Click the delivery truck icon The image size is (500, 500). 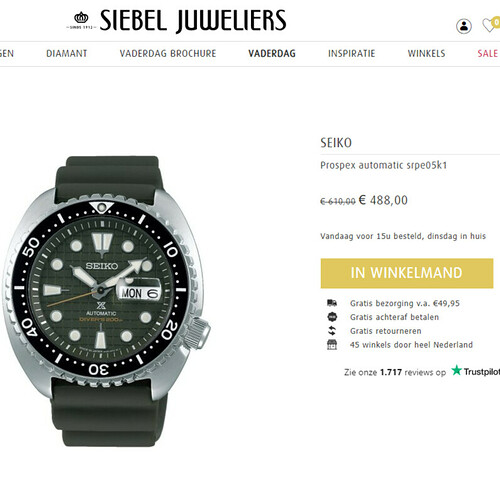click(332, 303)
